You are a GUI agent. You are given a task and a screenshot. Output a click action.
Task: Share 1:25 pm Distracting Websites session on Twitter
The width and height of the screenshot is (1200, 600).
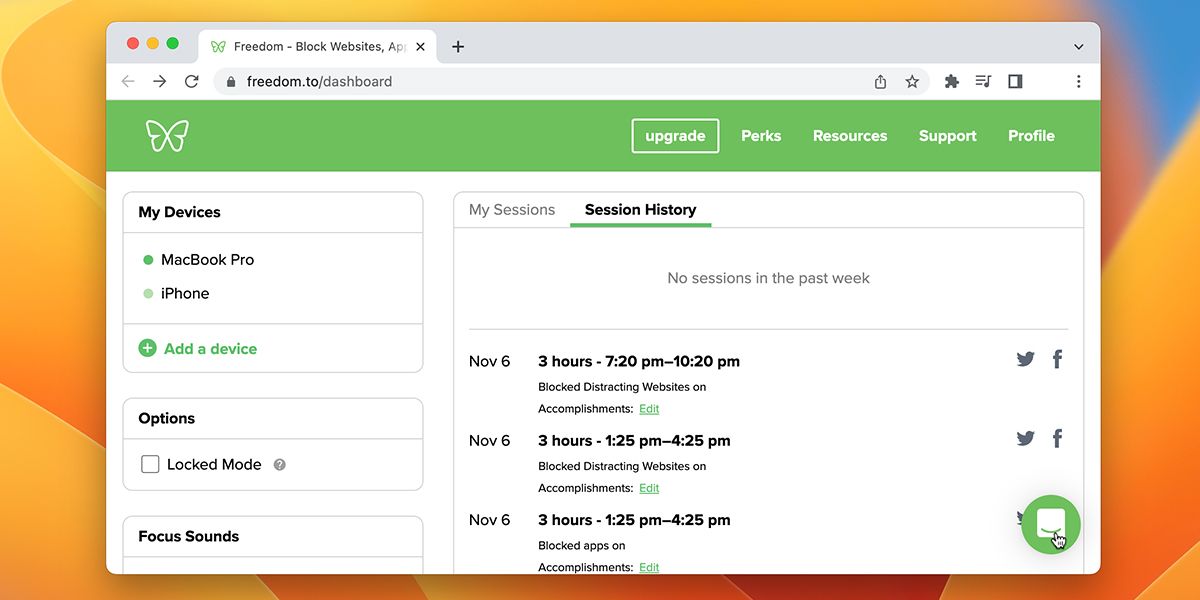[x=1025, y=438]
